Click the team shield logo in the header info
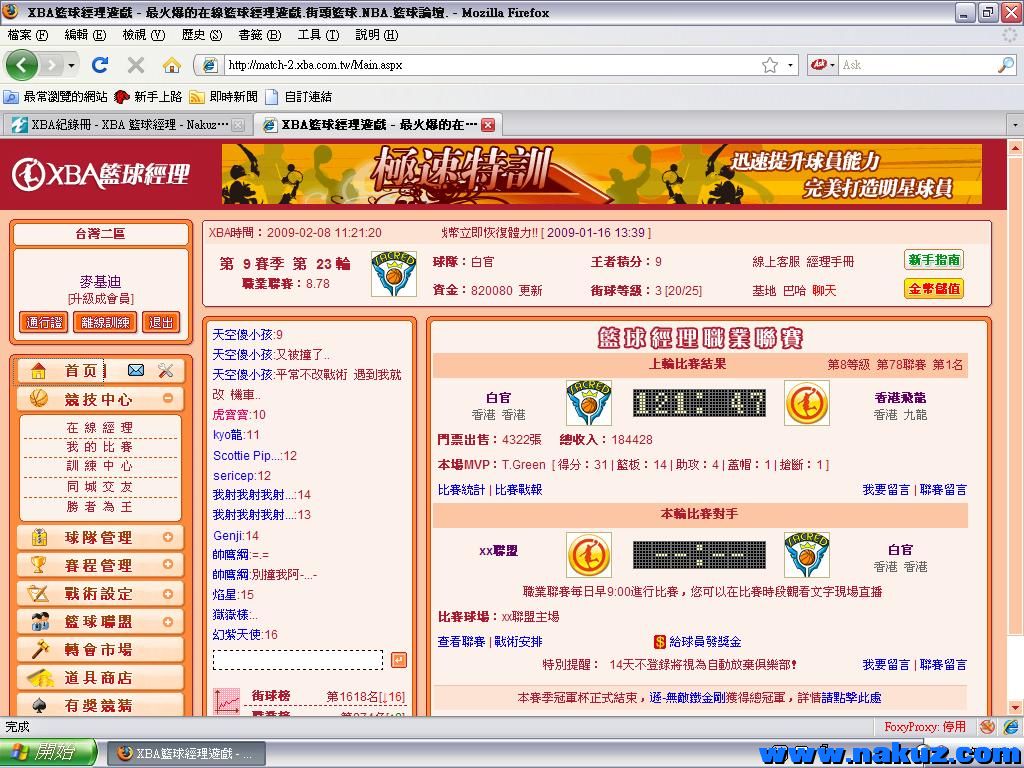The height and width of the screenshot is (768, 1024). pos(394,274)
